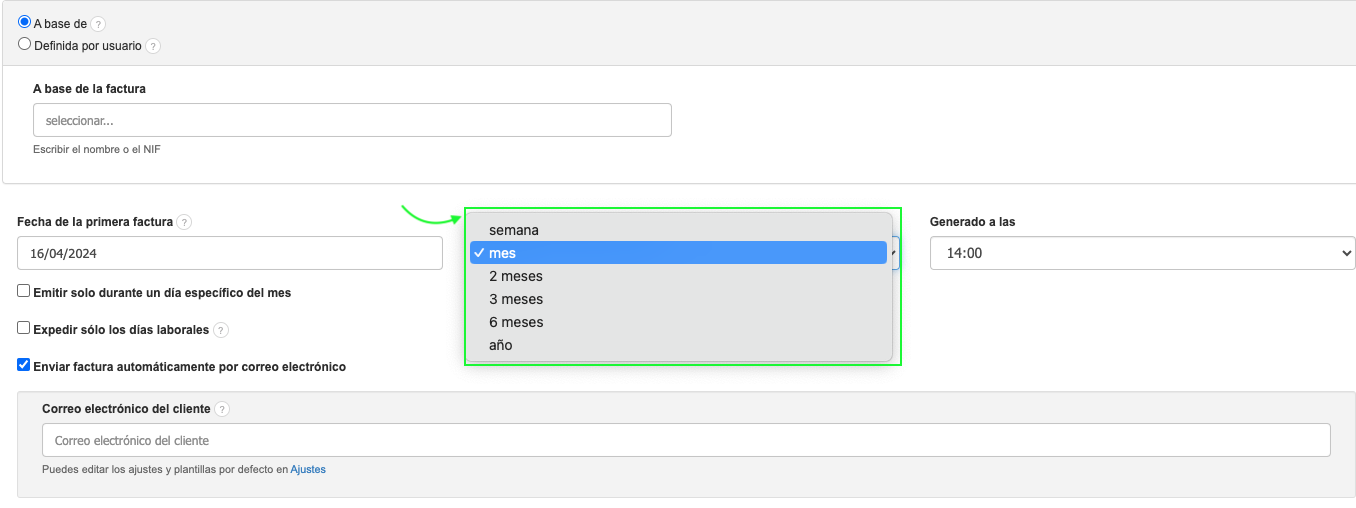Image resolution: width=1356 pixels, height=508 pixels.
Task: Select the highlighted 'mes' option
Action: [x=503, y=253]
